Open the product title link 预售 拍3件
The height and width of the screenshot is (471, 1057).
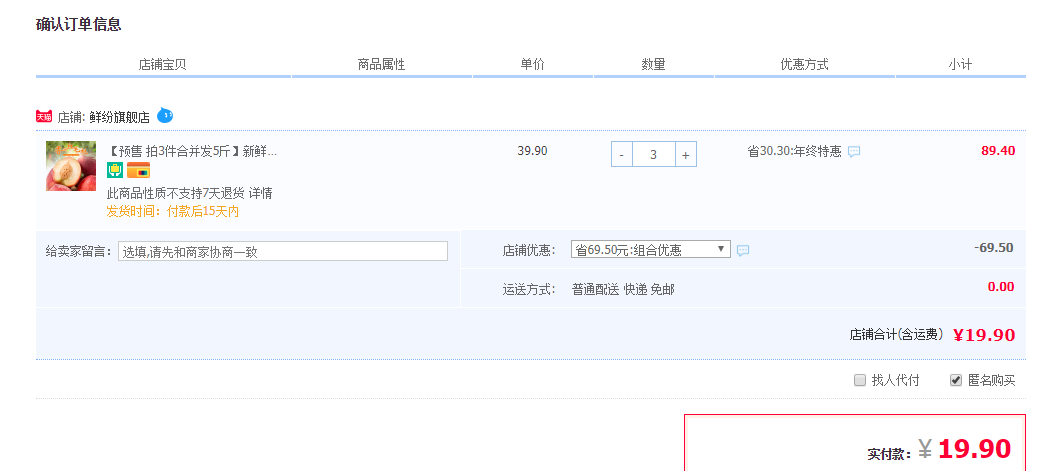click(192, 151)
